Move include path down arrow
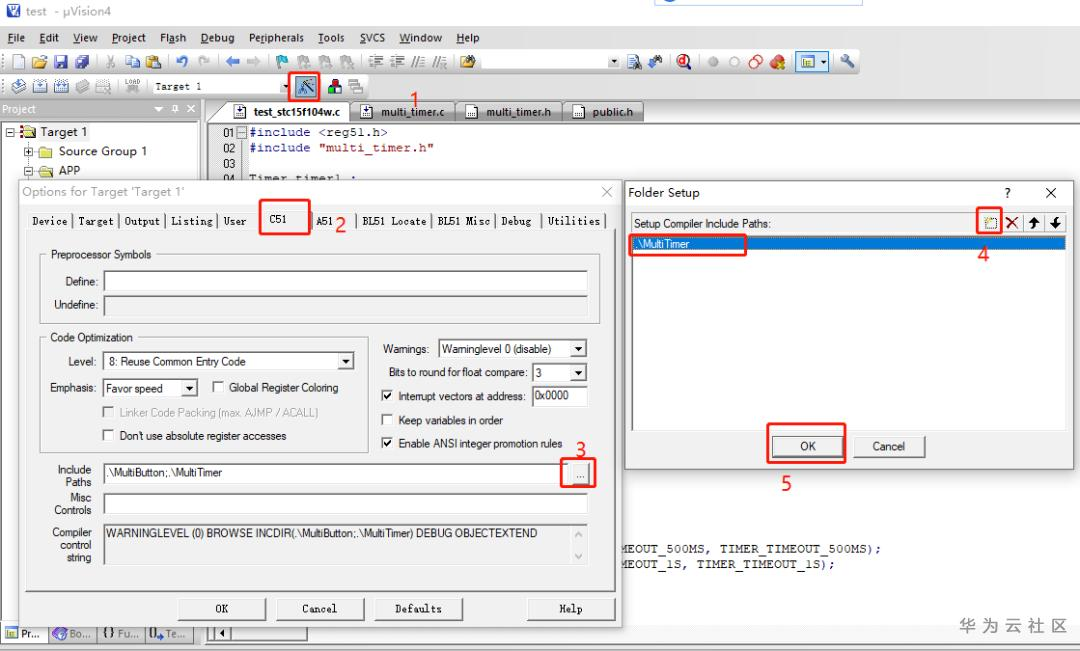The height and width of the screenshot is (651, 1080). tap(1055, 223)
